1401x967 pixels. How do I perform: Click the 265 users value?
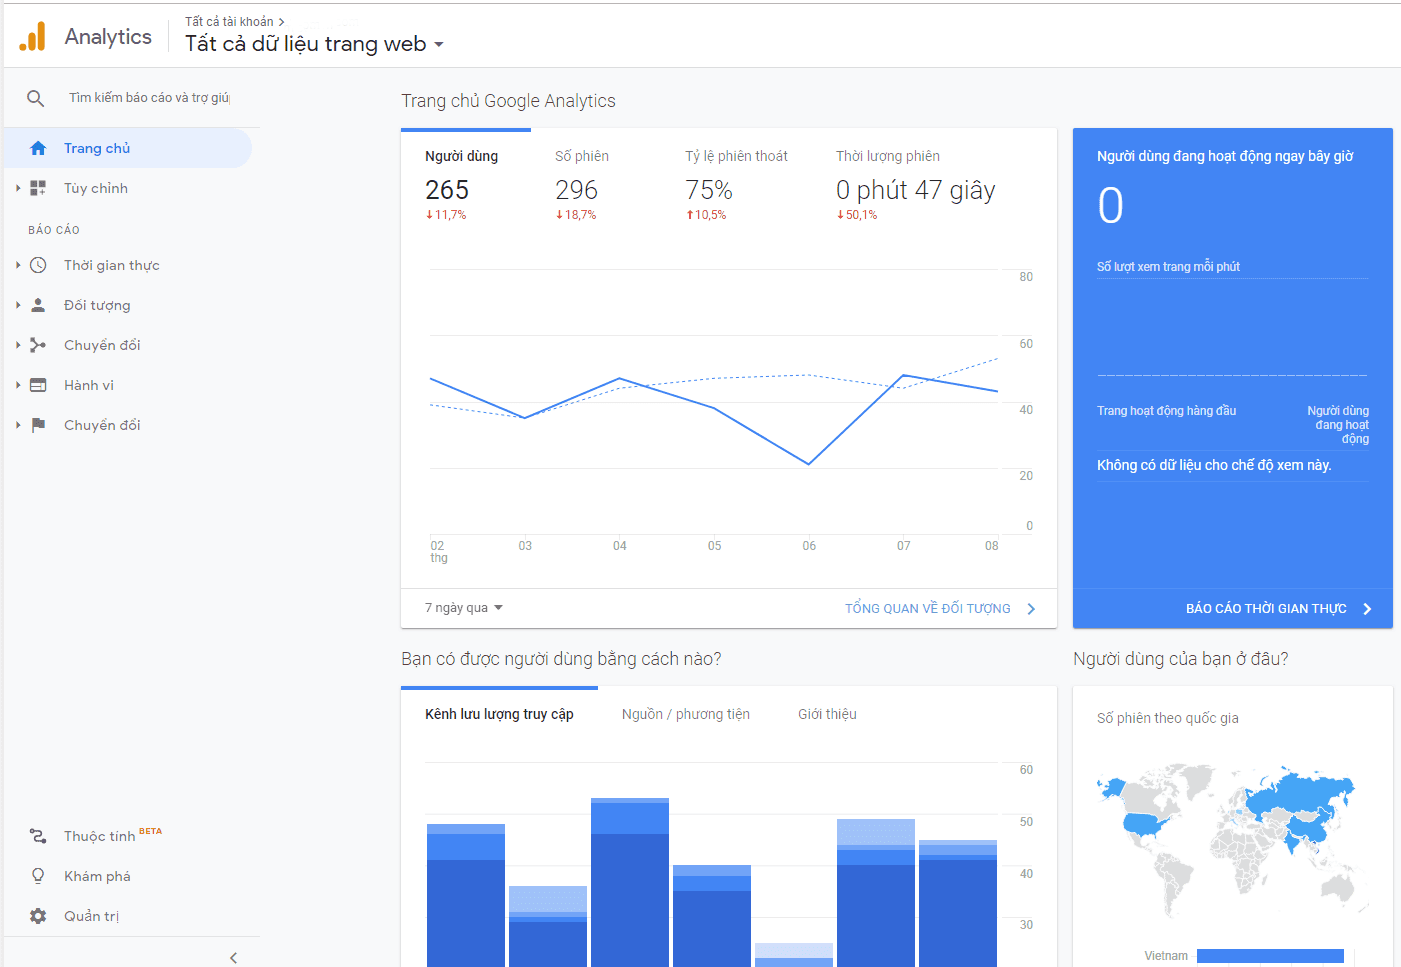[x=447, y=190]
